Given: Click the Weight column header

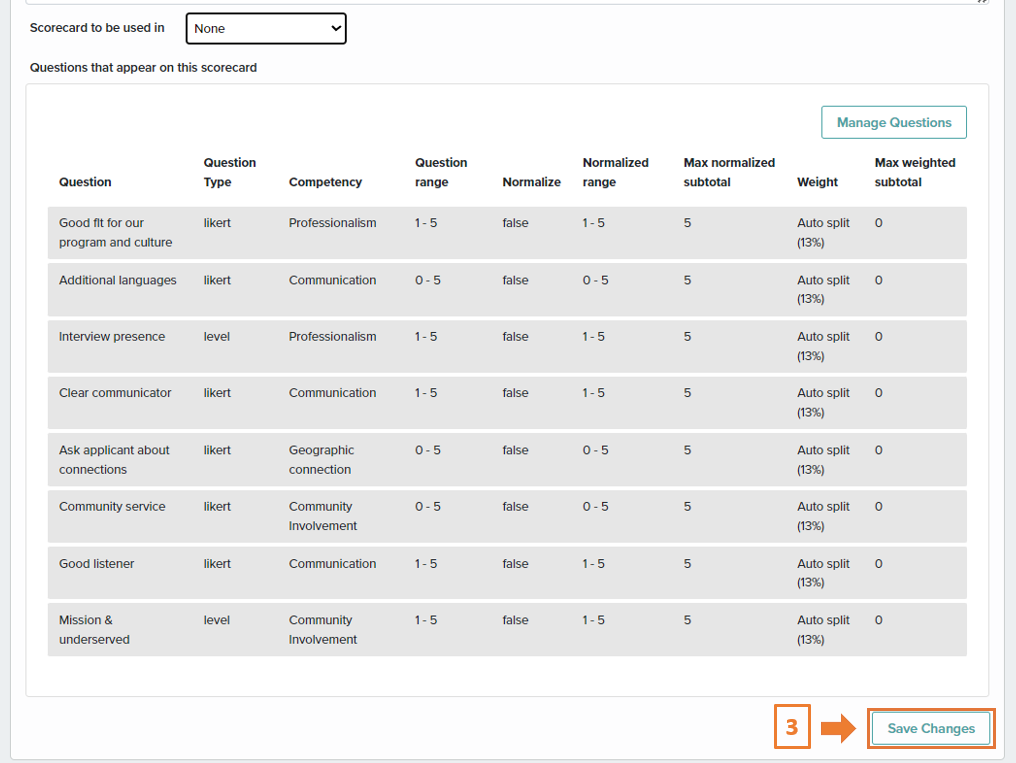Looking at the screenshot, I should [817, 182].
